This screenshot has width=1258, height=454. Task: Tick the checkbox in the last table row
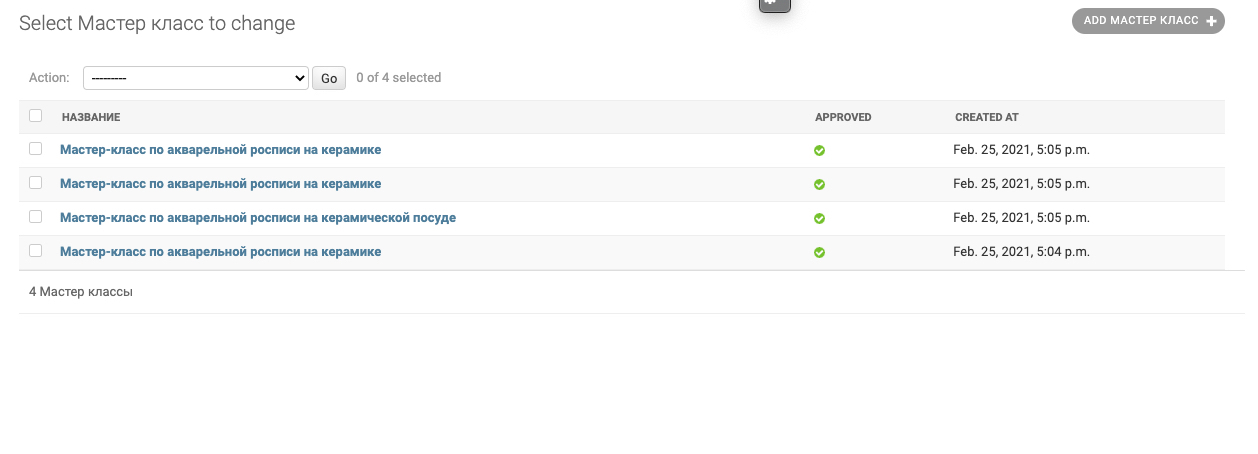[36, 251]
